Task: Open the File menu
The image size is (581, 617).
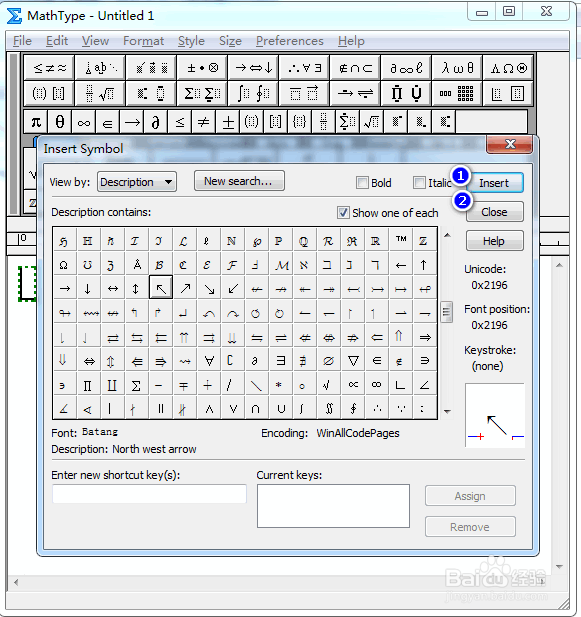Action: 22,41
